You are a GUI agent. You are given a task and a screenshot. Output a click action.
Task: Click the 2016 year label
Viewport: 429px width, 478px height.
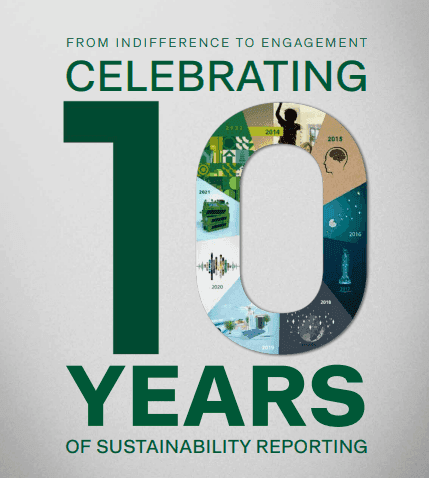tap(355, 234)
